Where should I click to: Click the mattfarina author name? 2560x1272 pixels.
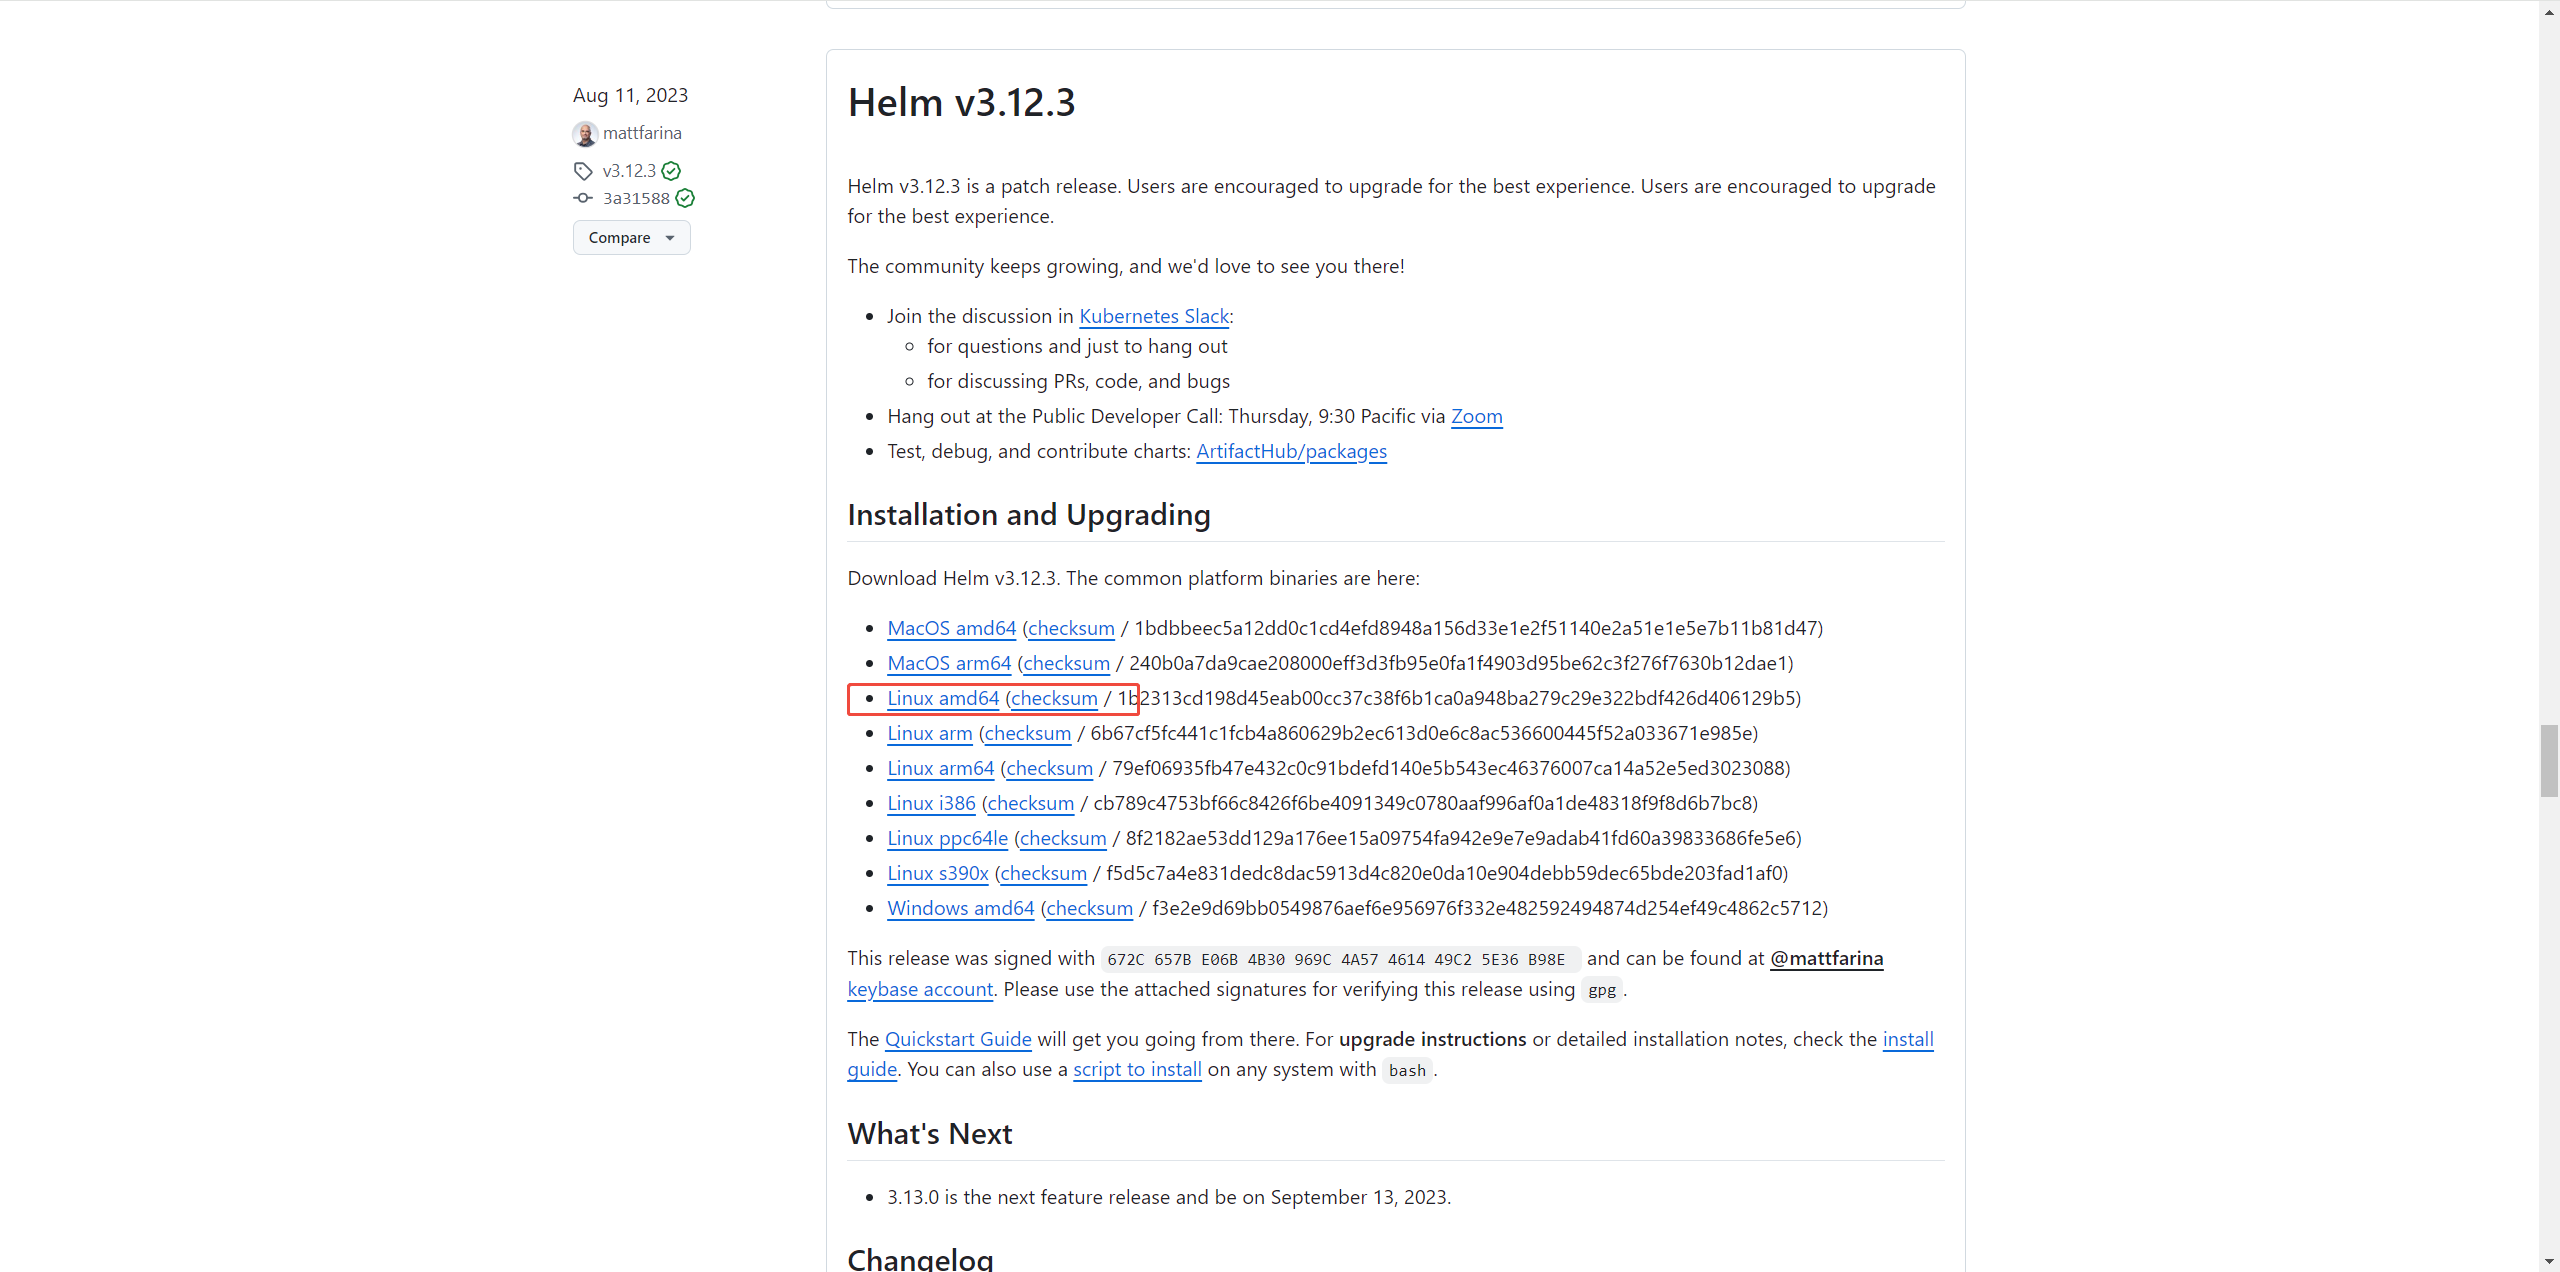[x=642, y=133]
